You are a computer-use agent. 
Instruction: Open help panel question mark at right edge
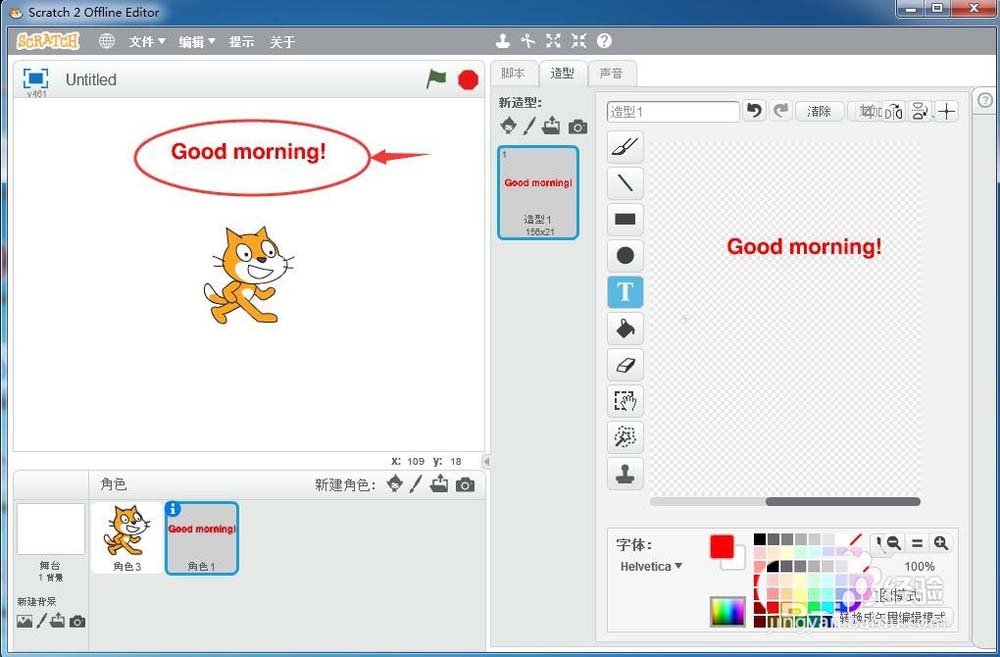(985, 100)
